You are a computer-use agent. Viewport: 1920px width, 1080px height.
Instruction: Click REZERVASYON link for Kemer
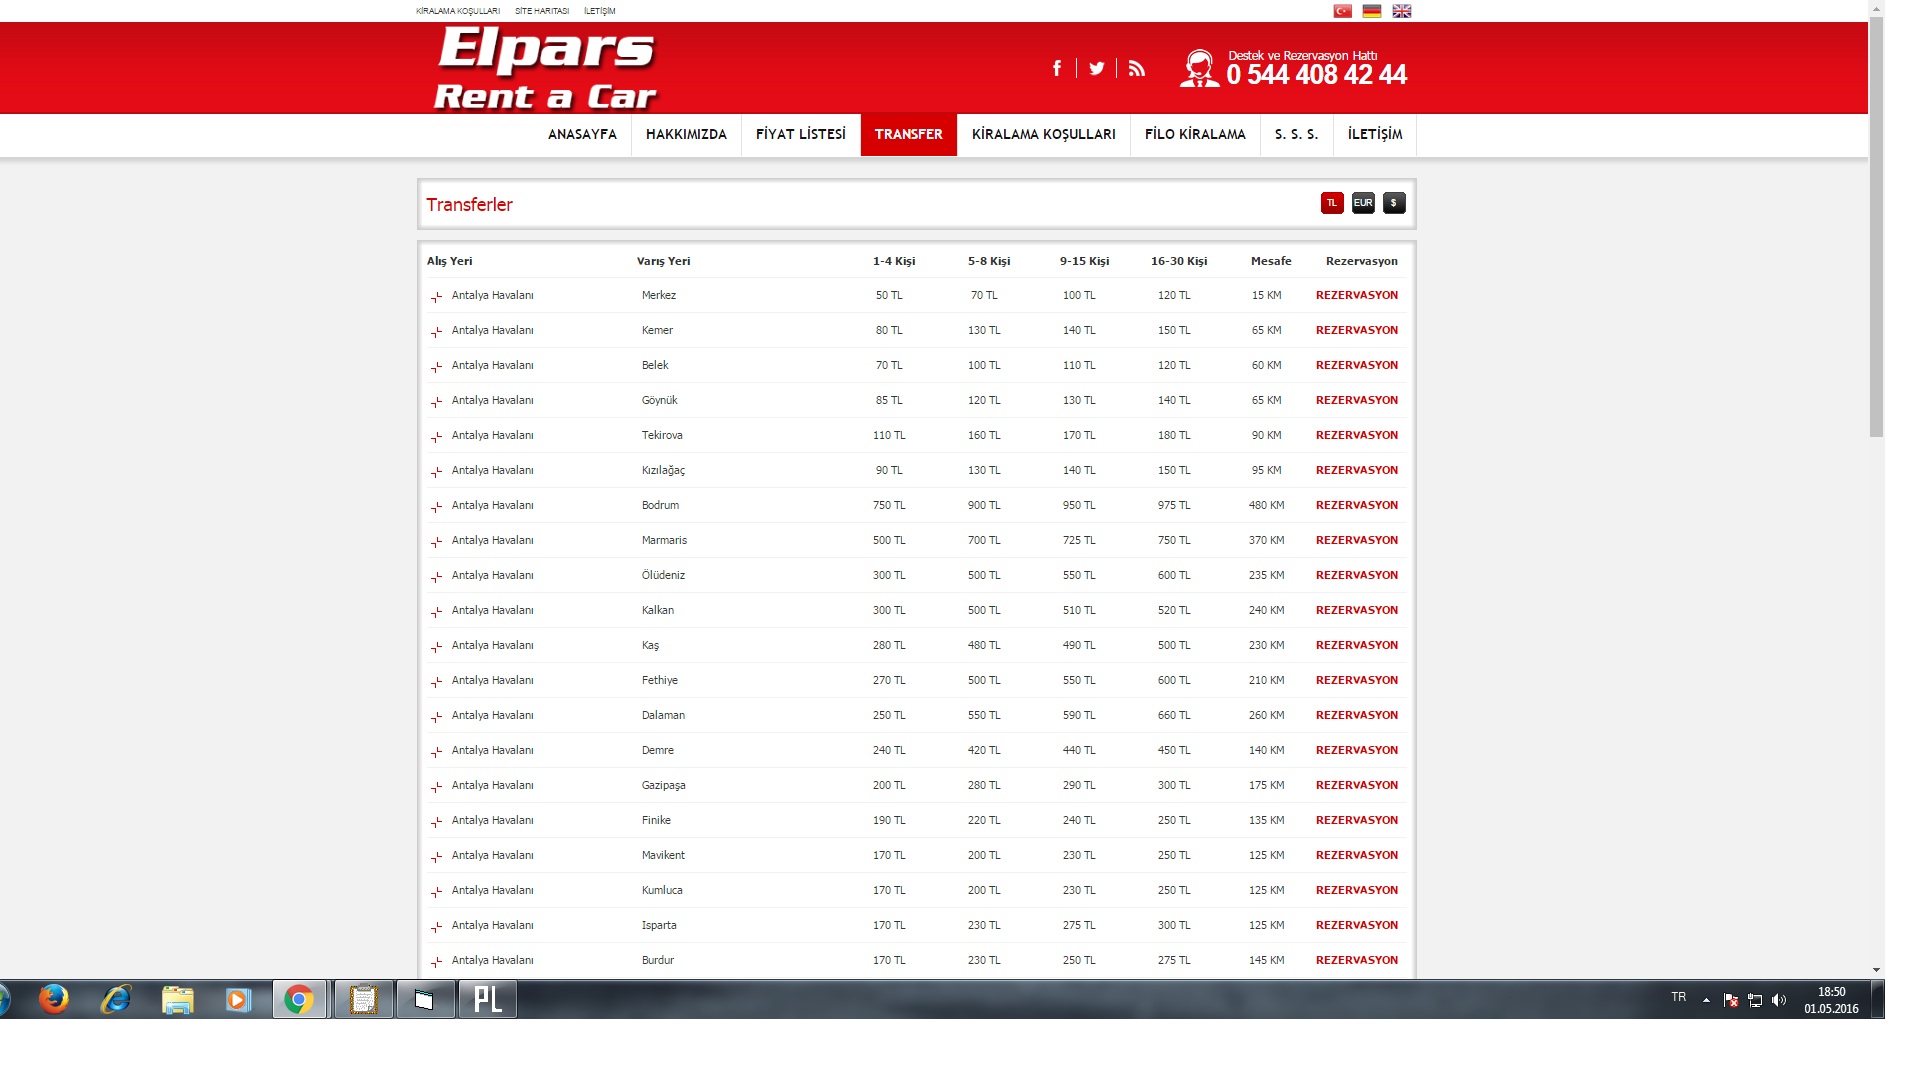coord(1356,330)
